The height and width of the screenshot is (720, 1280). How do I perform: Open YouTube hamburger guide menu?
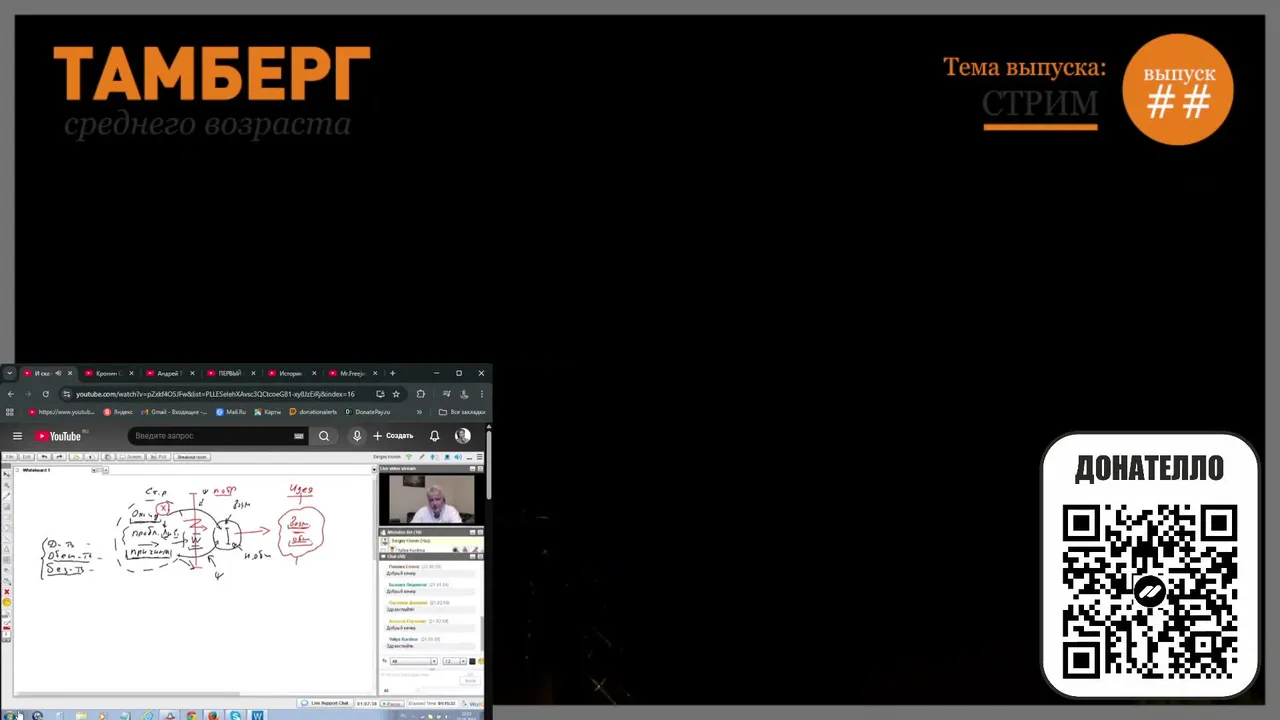(x=17, y=436)
